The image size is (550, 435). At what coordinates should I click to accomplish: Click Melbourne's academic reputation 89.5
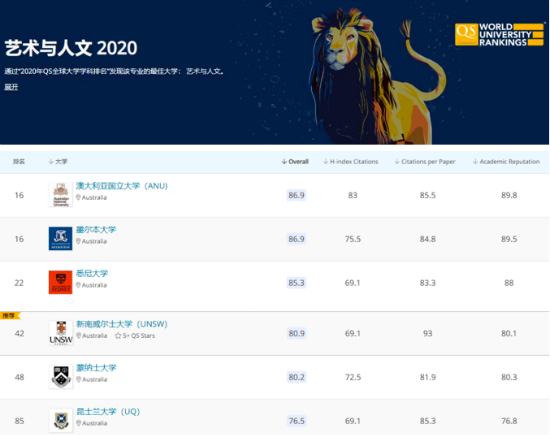[509, 239]
